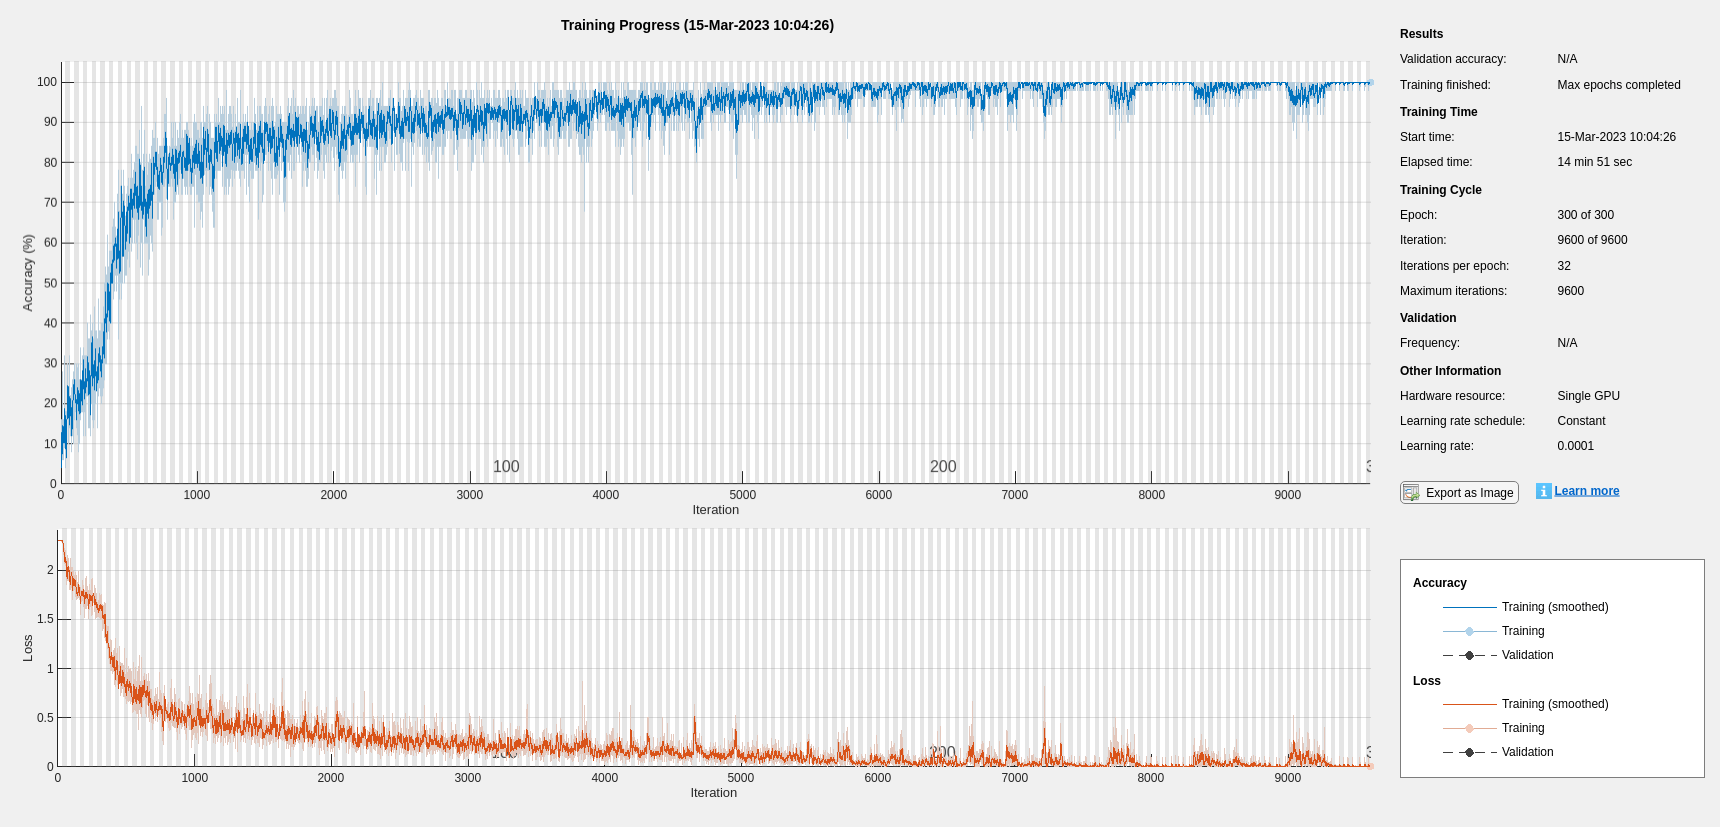Select the 'Max epochs completed' value

[x=1618, y=85]
